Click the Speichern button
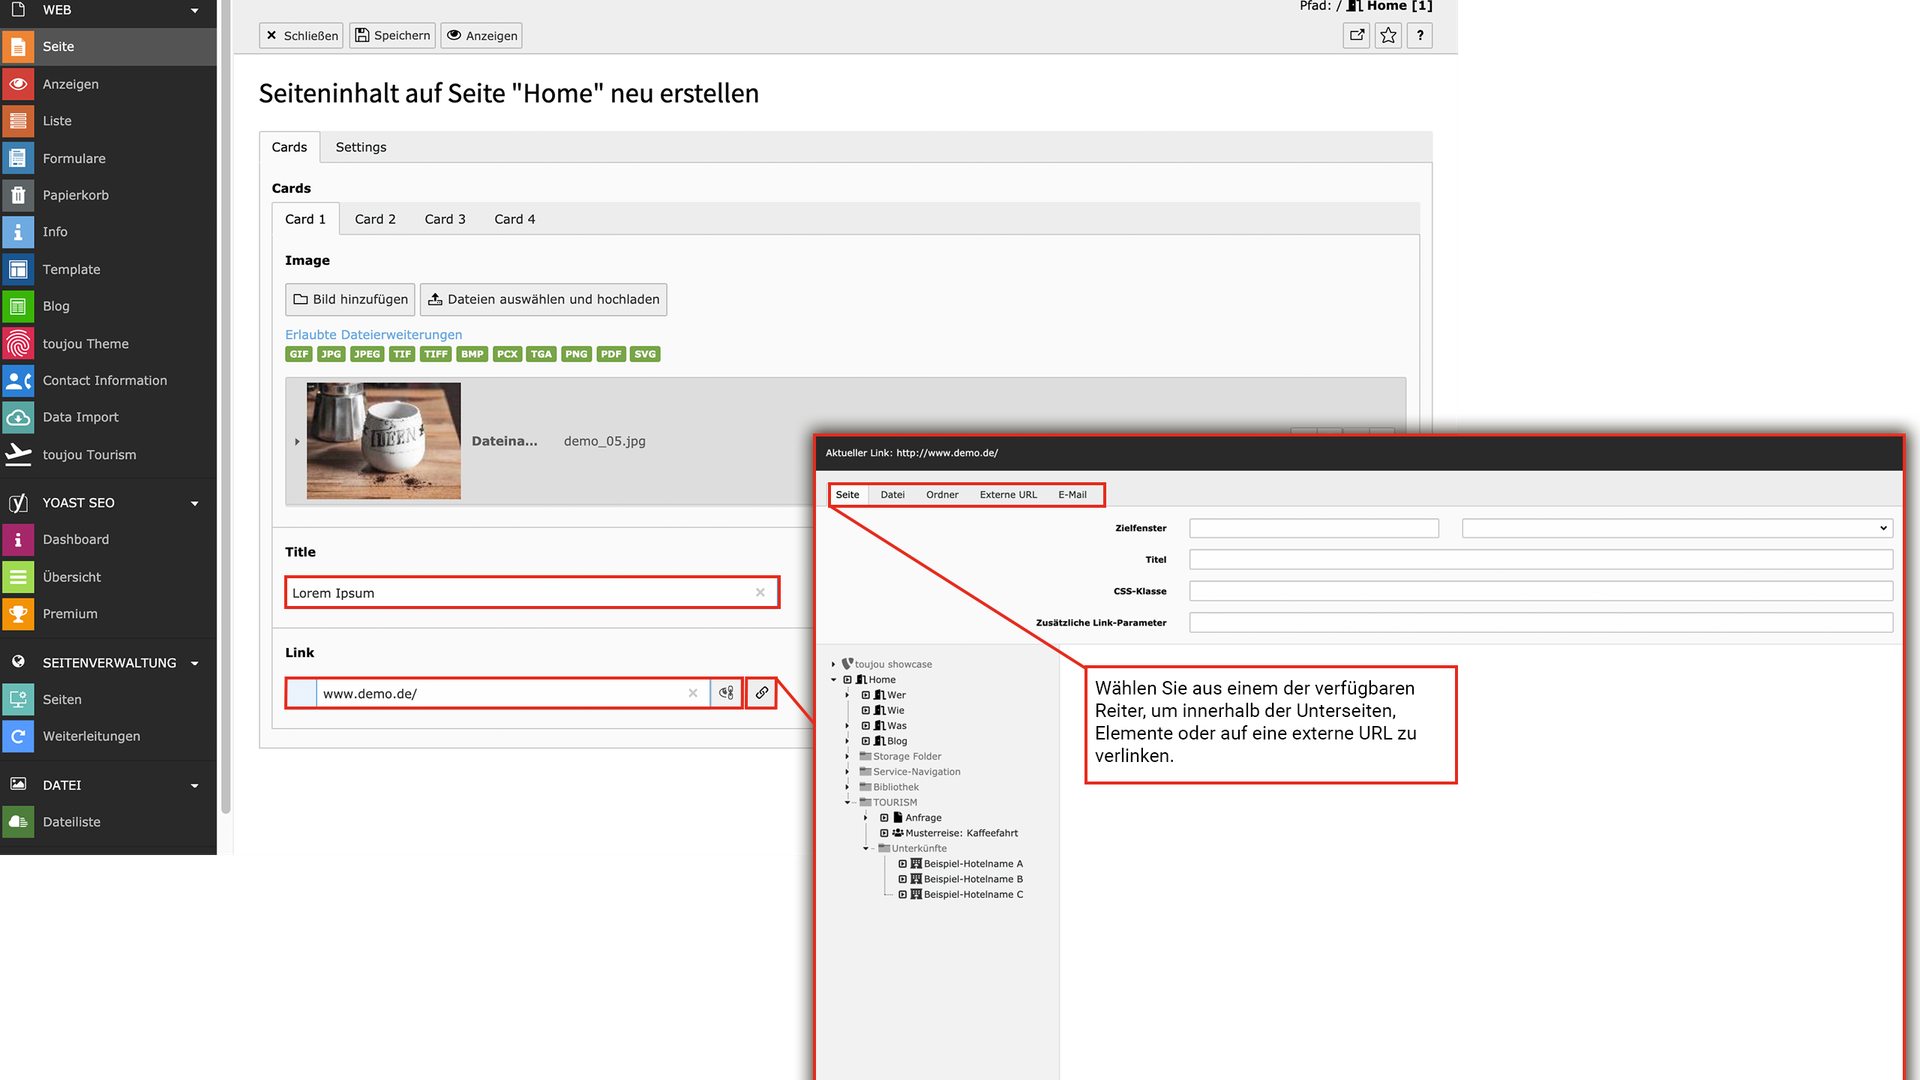Image resolution: width=1920 pixels, height=1080 pixels. (392, 36)
